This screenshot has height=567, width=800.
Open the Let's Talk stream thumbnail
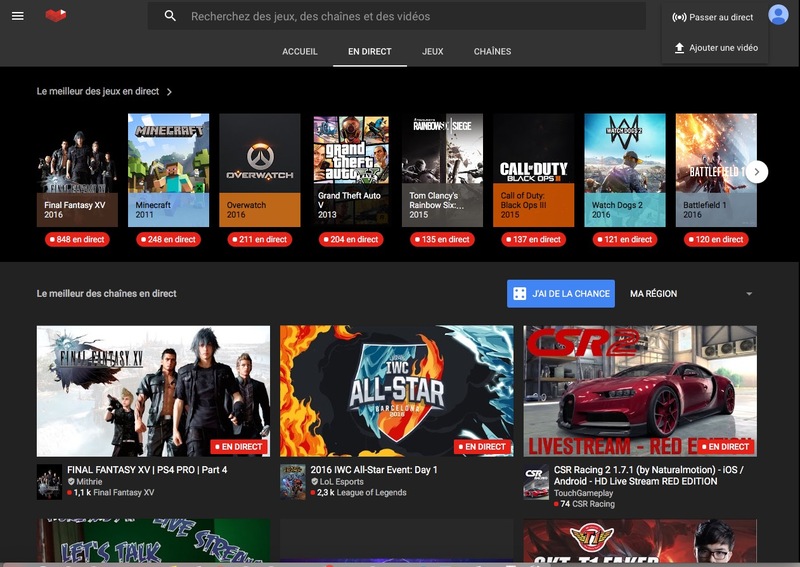(154, 541)
